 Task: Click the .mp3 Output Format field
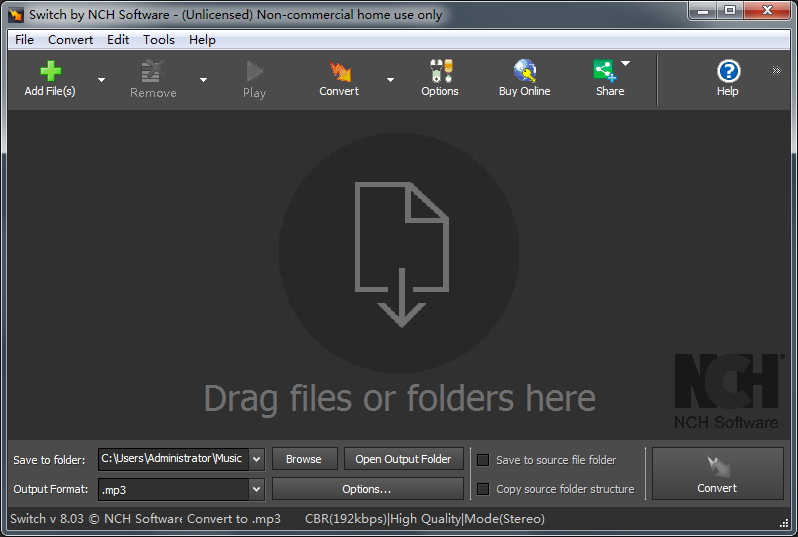pos(173,489)
